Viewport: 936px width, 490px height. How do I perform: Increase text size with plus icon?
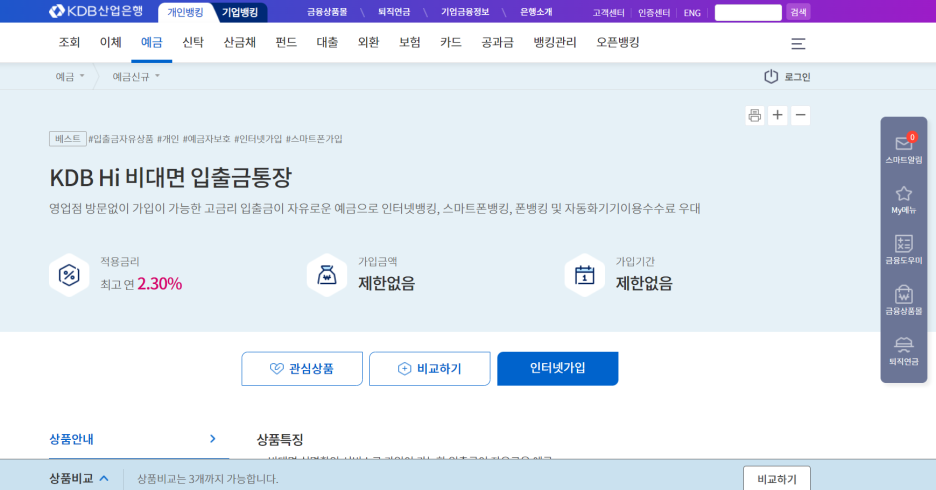click(x=777, y=115)
